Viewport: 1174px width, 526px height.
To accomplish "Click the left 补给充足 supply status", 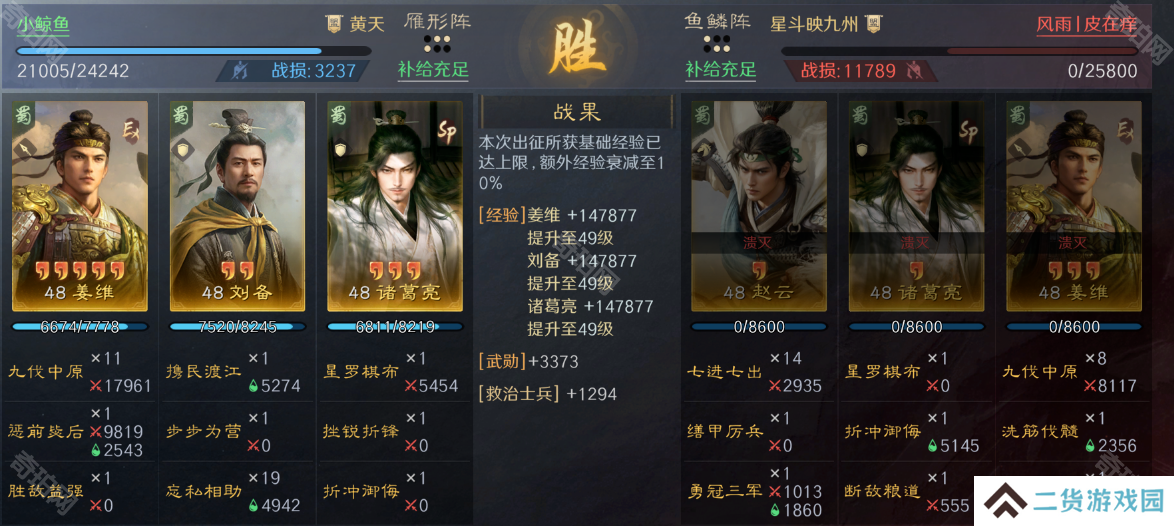I will [x=434, y=70].
